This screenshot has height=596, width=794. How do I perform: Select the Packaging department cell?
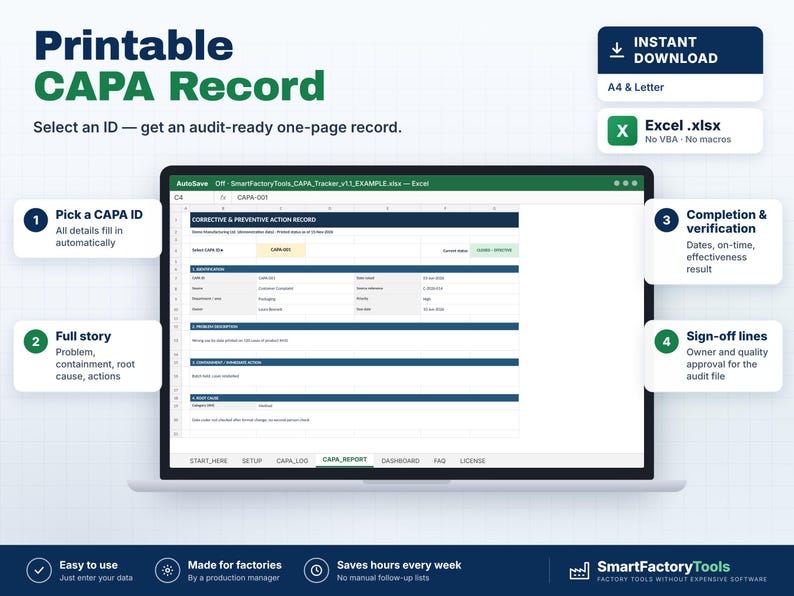coord(305,299)
